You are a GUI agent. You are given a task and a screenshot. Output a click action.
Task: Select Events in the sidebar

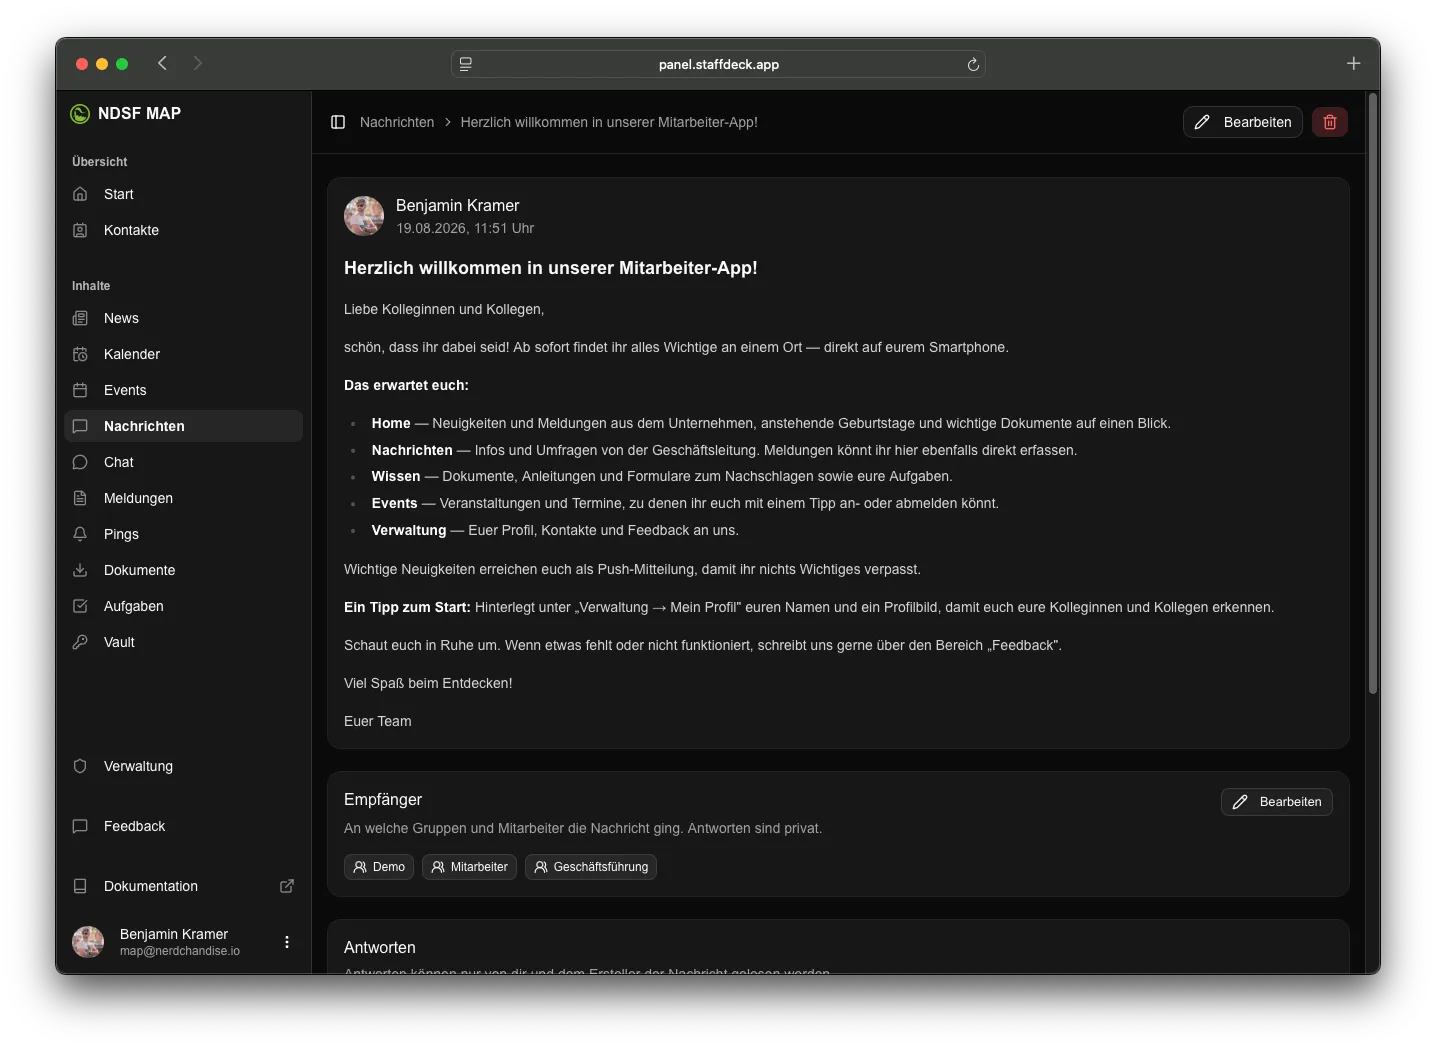184,390
